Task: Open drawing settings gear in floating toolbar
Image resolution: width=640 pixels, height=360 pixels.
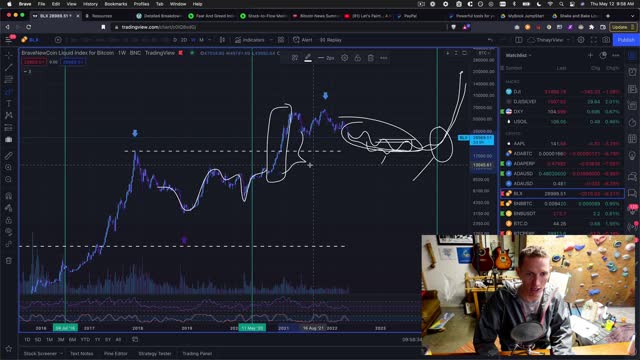Action: pyautogui.click(x=344, y=58)
